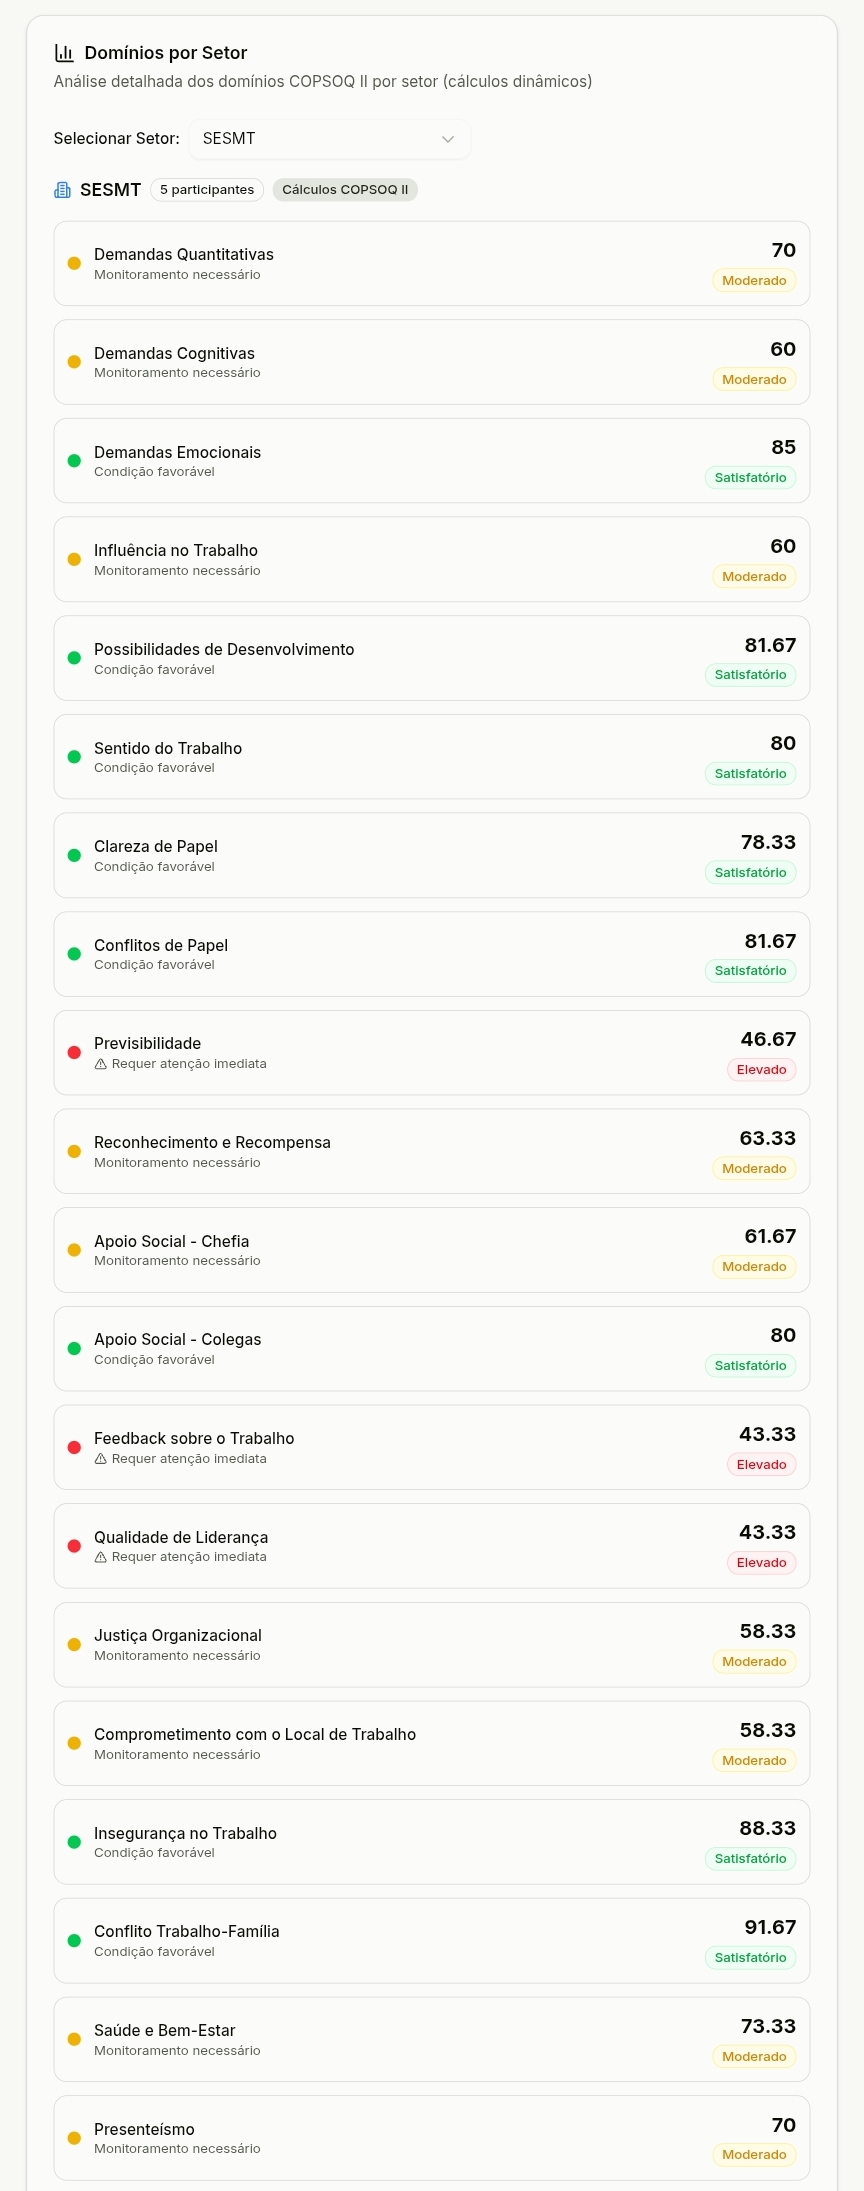Image resolution: width=864 pixels, height=2191 pixels.
Task: Click the bar chart icon beside Domínios por Setor
Action: pyautogui.click(x=64, y=53)
